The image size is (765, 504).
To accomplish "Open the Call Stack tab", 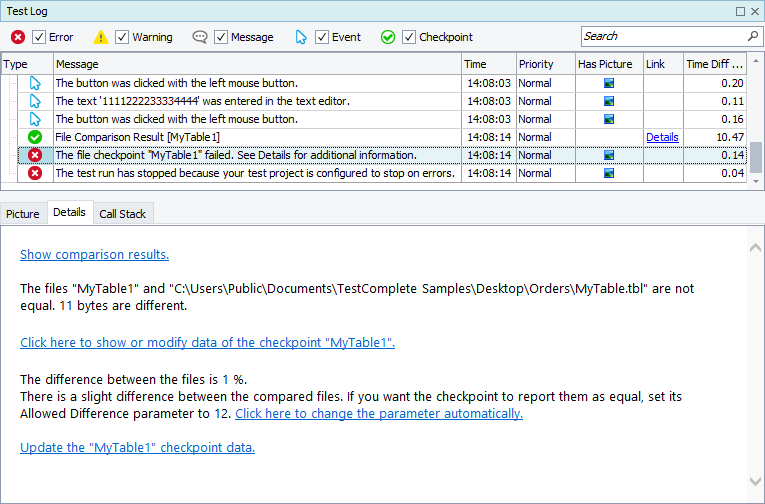I will coord(122,214).
